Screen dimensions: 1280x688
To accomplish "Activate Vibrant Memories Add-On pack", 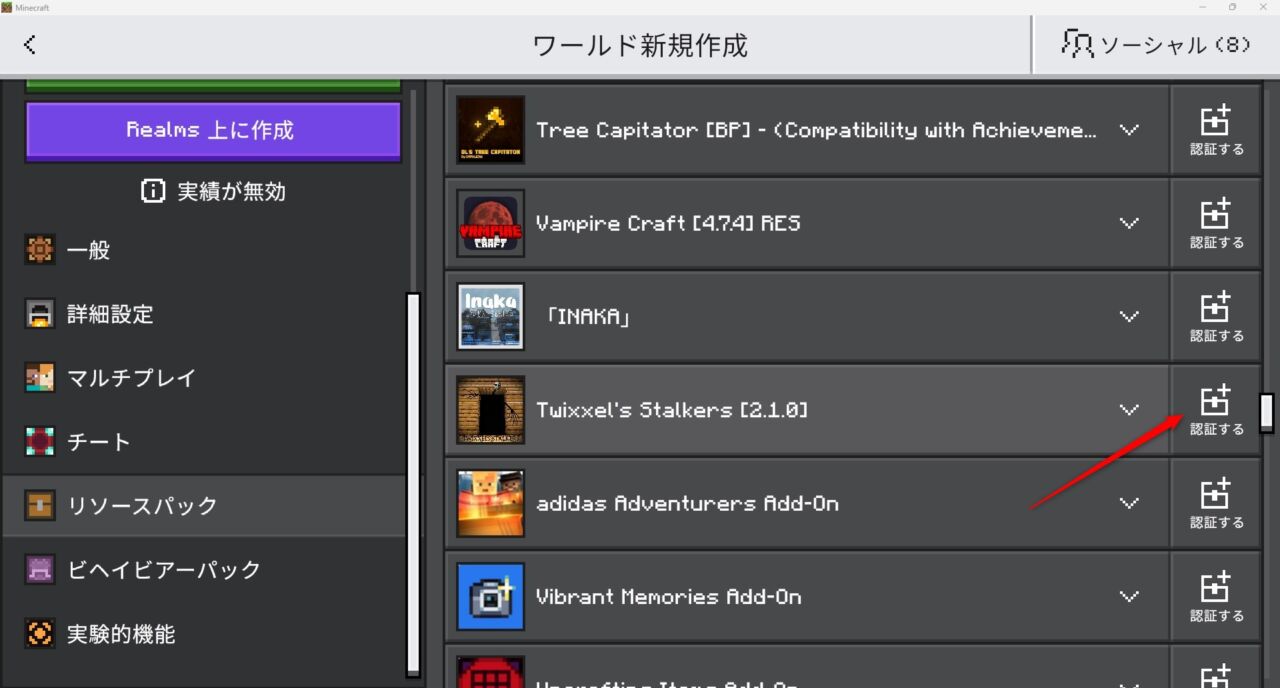I will pyautogui.click(x=1216, y=596).
